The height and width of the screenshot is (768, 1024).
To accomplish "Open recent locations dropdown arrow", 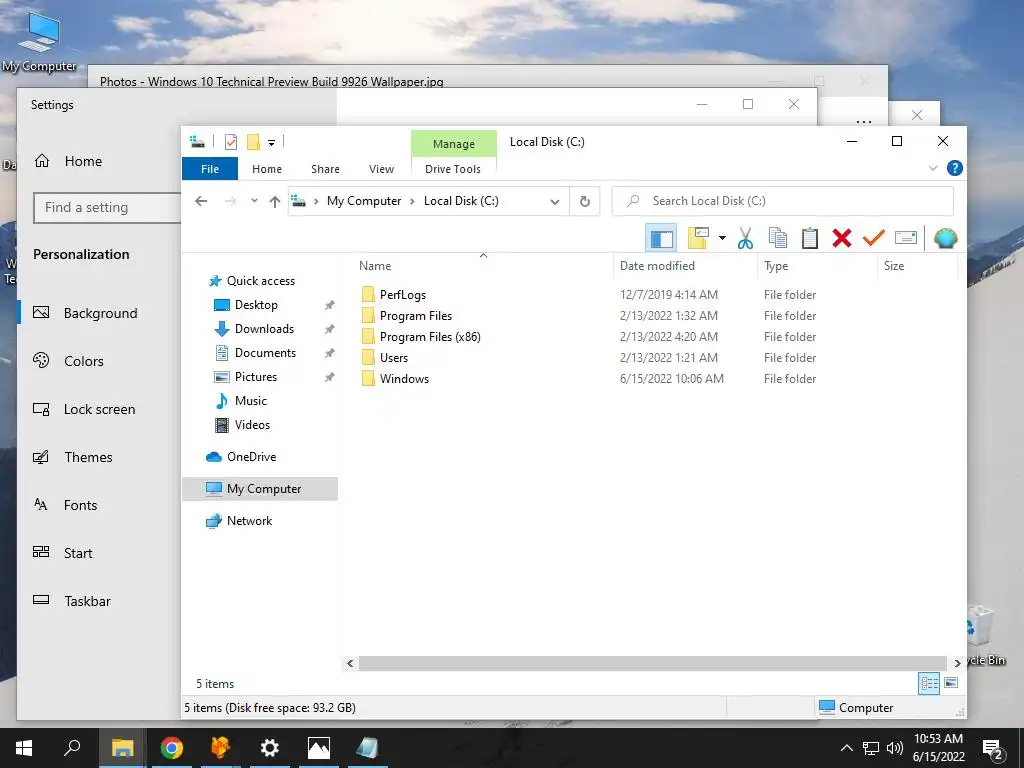I will (254, 201).
